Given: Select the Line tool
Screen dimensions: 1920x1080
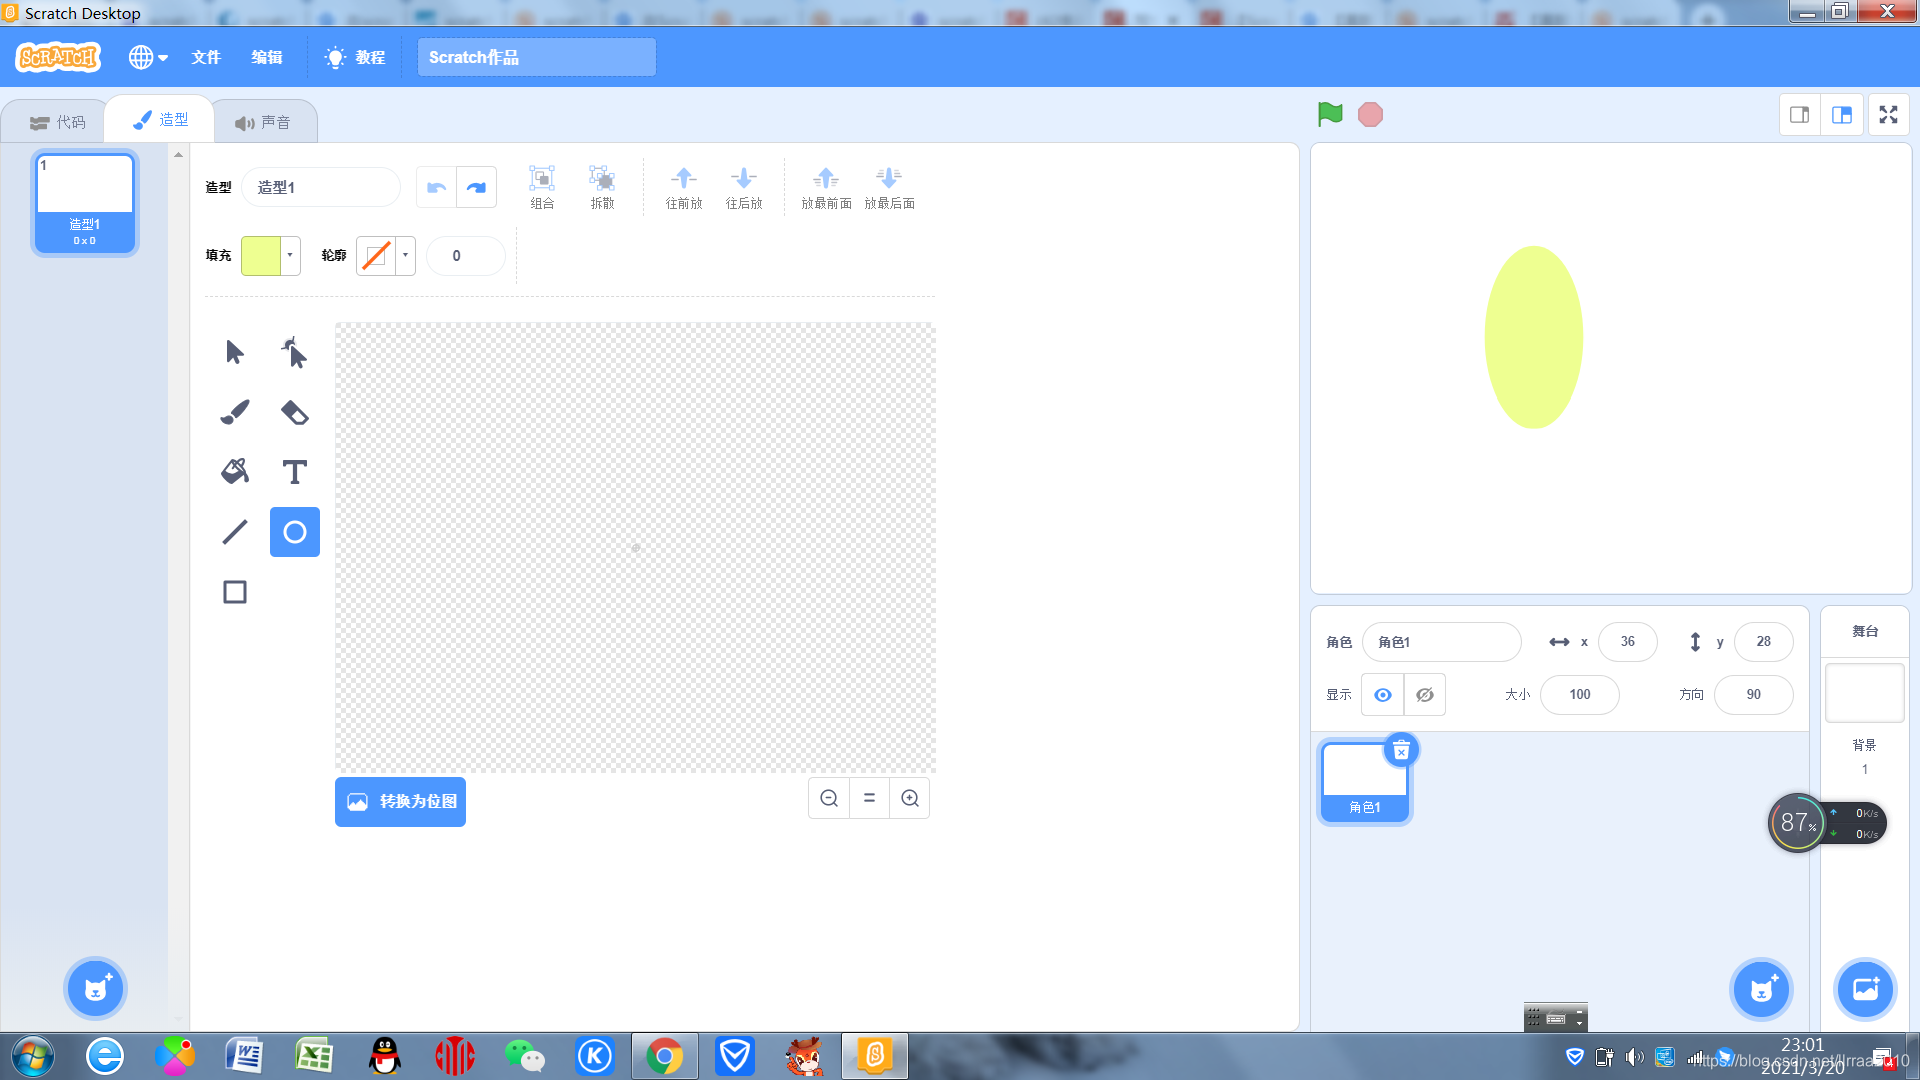Looking at the screenshot, I should point(234,531).
